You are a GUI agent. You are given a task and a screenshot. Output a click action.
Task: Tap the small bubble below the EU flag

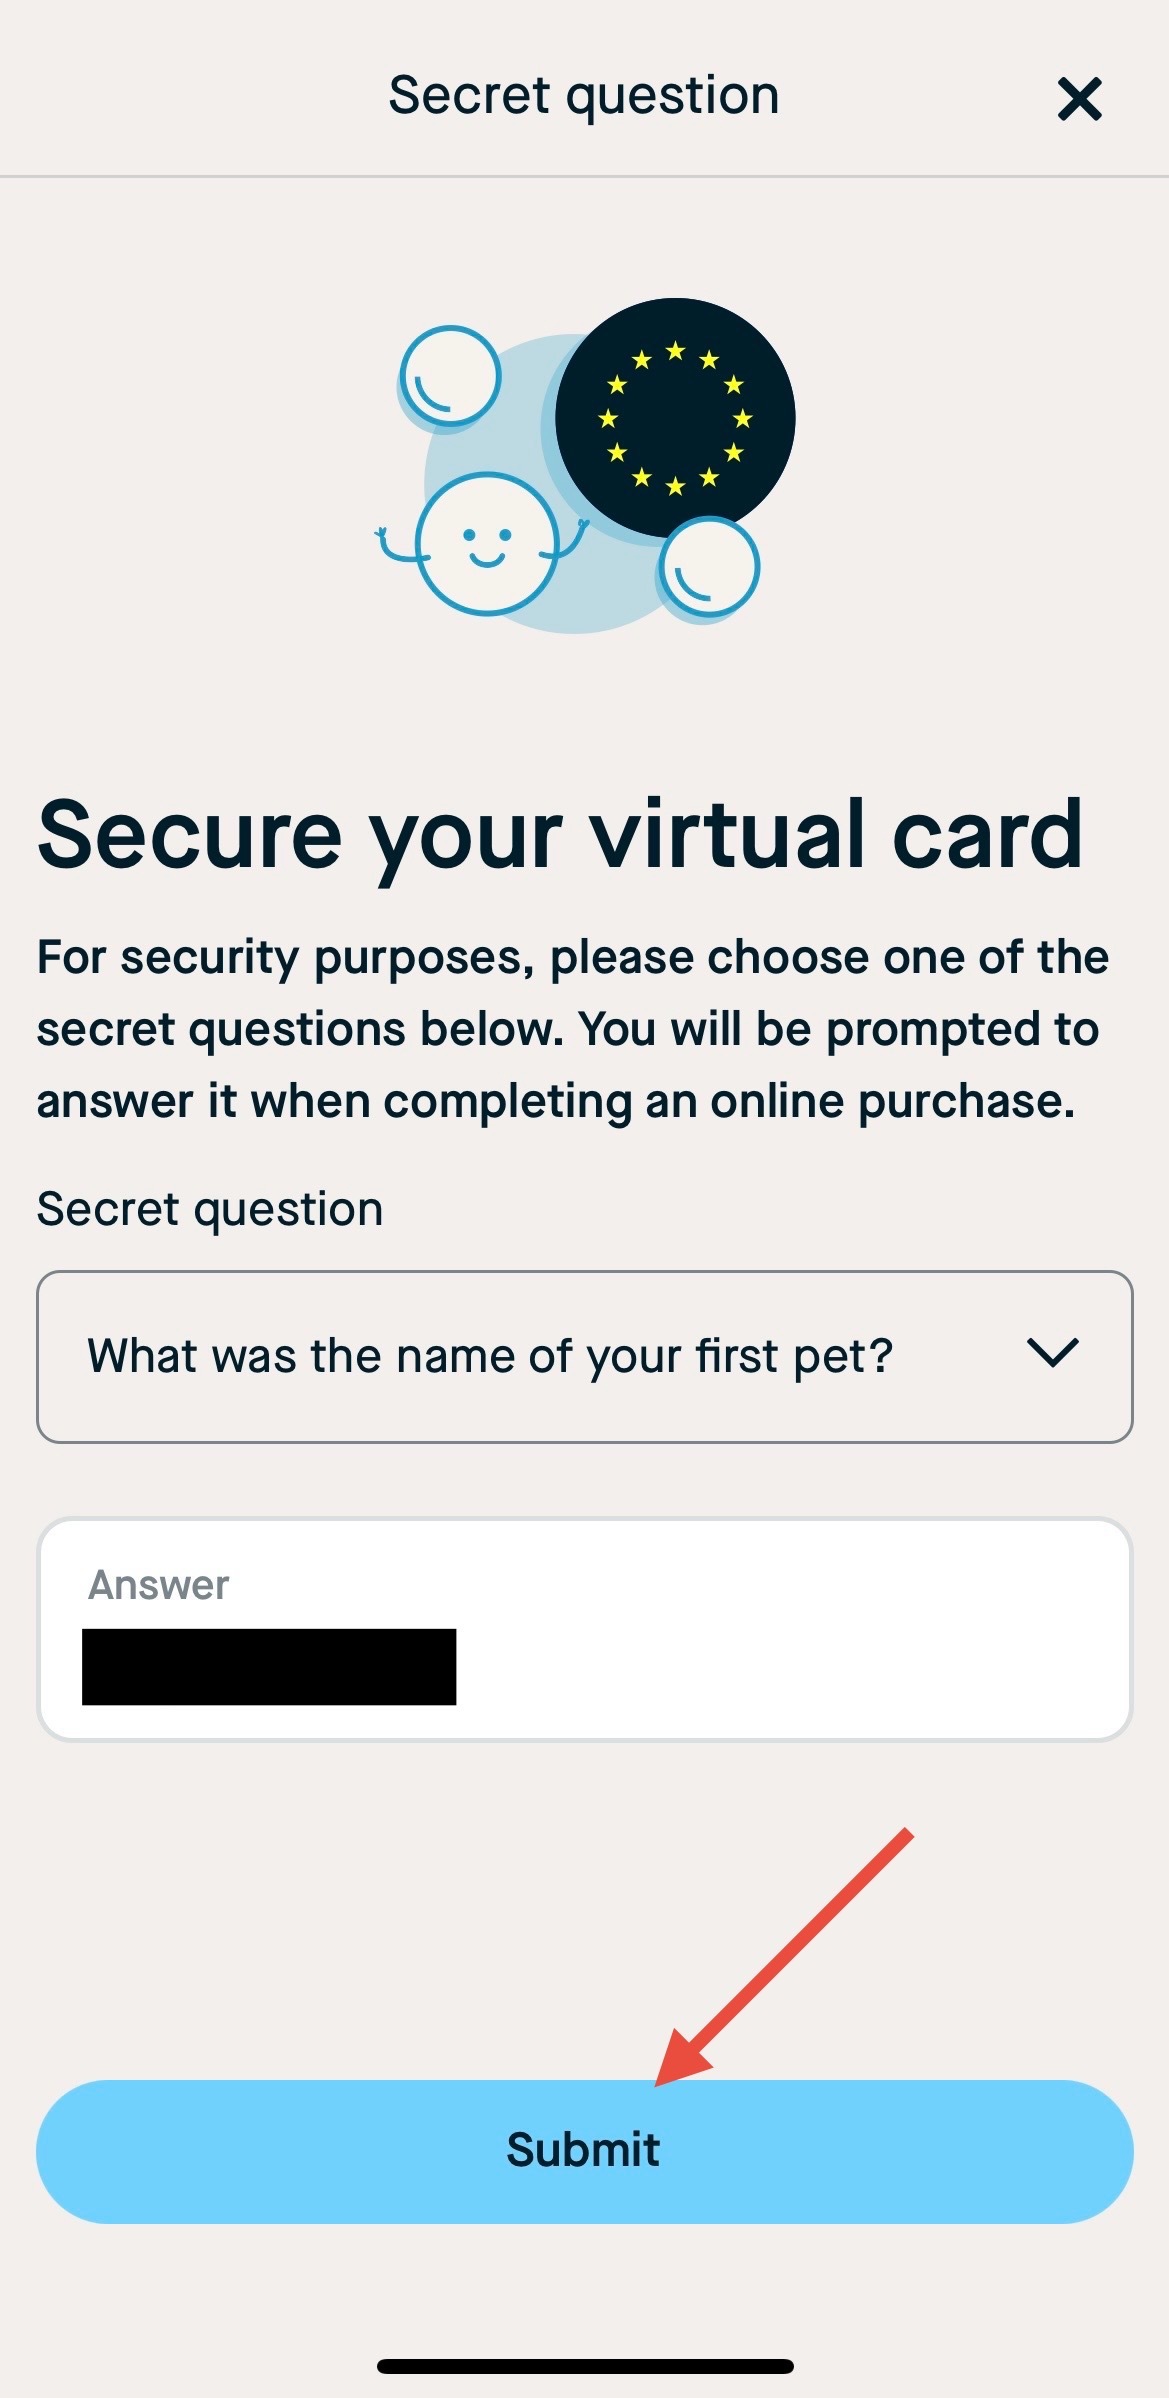pos(709,567)
